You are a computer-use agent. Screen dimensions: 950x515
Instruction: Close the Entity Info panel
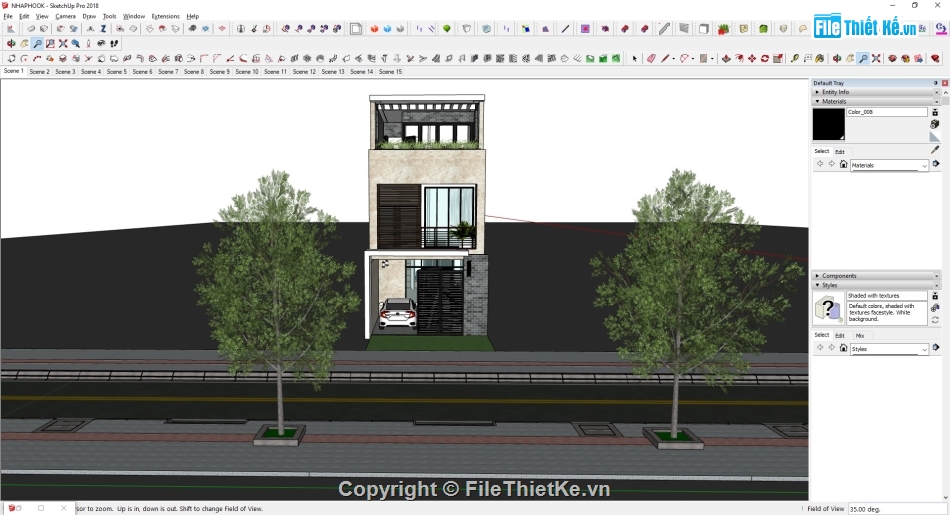pos(937,92)
